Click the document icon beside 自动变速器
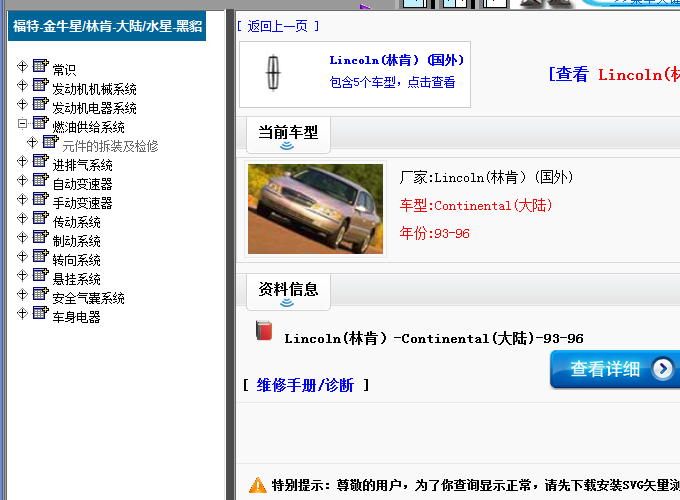 pyautogui.click(x=41, y=180)
